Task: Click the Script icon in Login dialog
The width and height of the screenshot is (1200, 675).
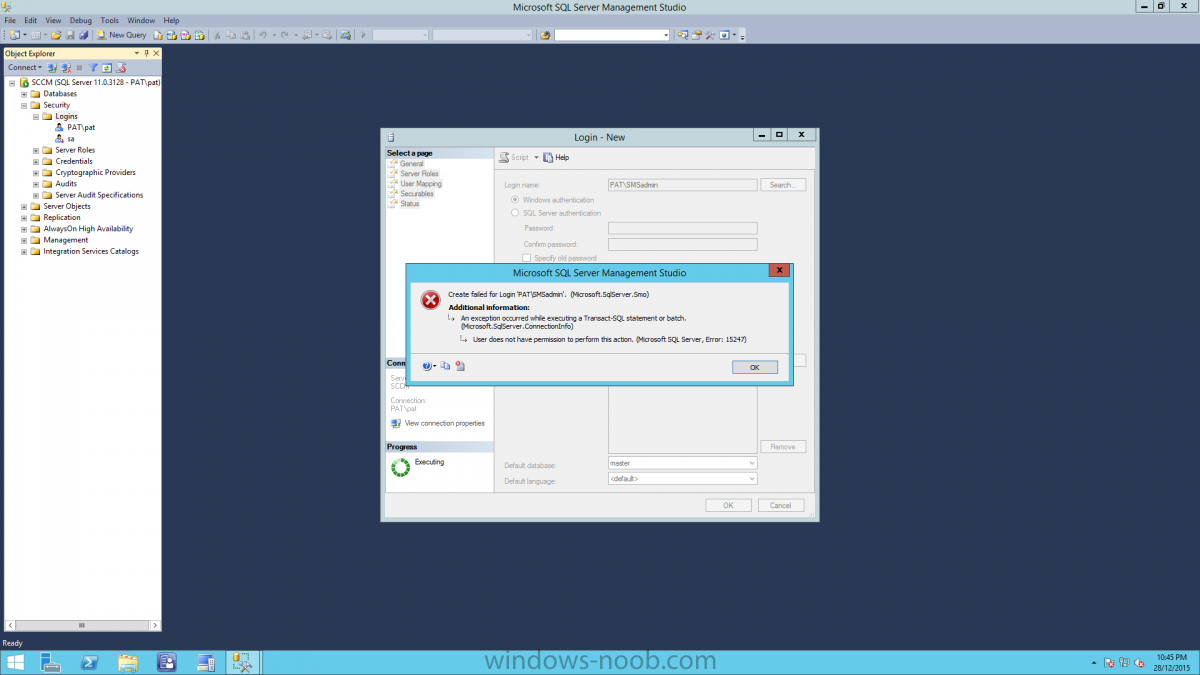Action: click(505, 157)
